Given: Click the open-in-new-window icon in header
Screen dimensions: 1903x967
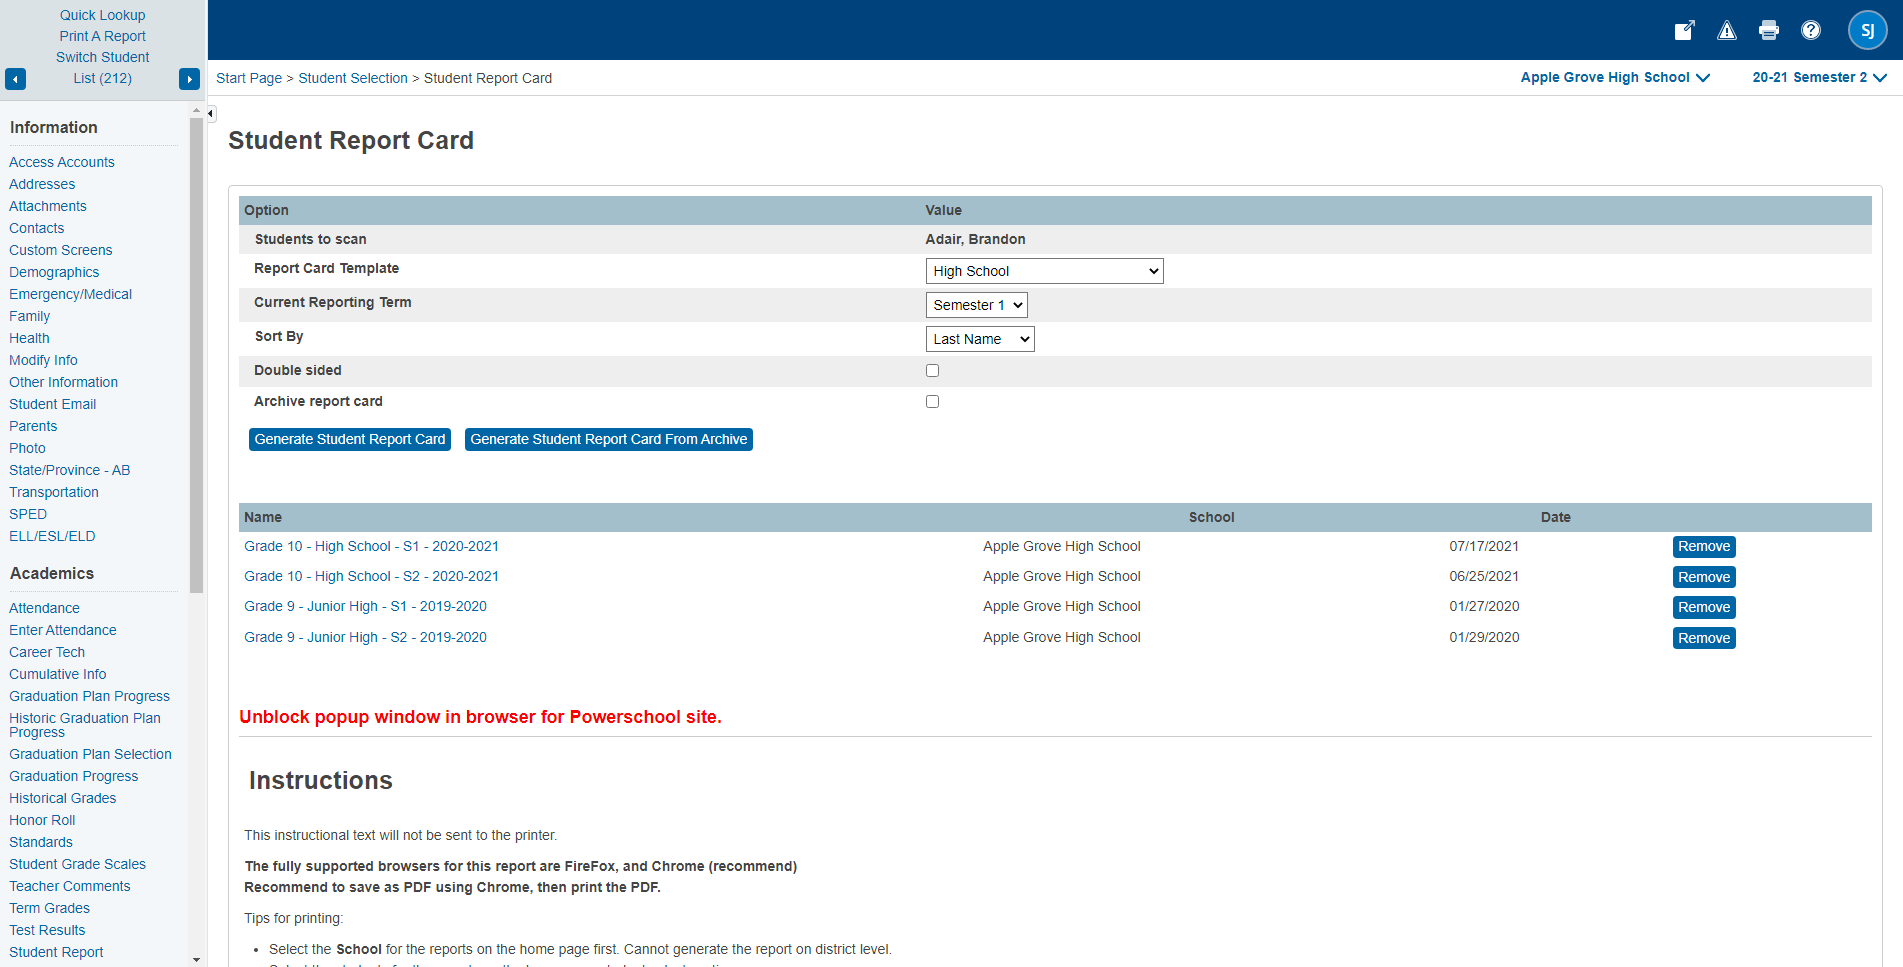Looking at the screenshot, I should [x=1684, y=30].
